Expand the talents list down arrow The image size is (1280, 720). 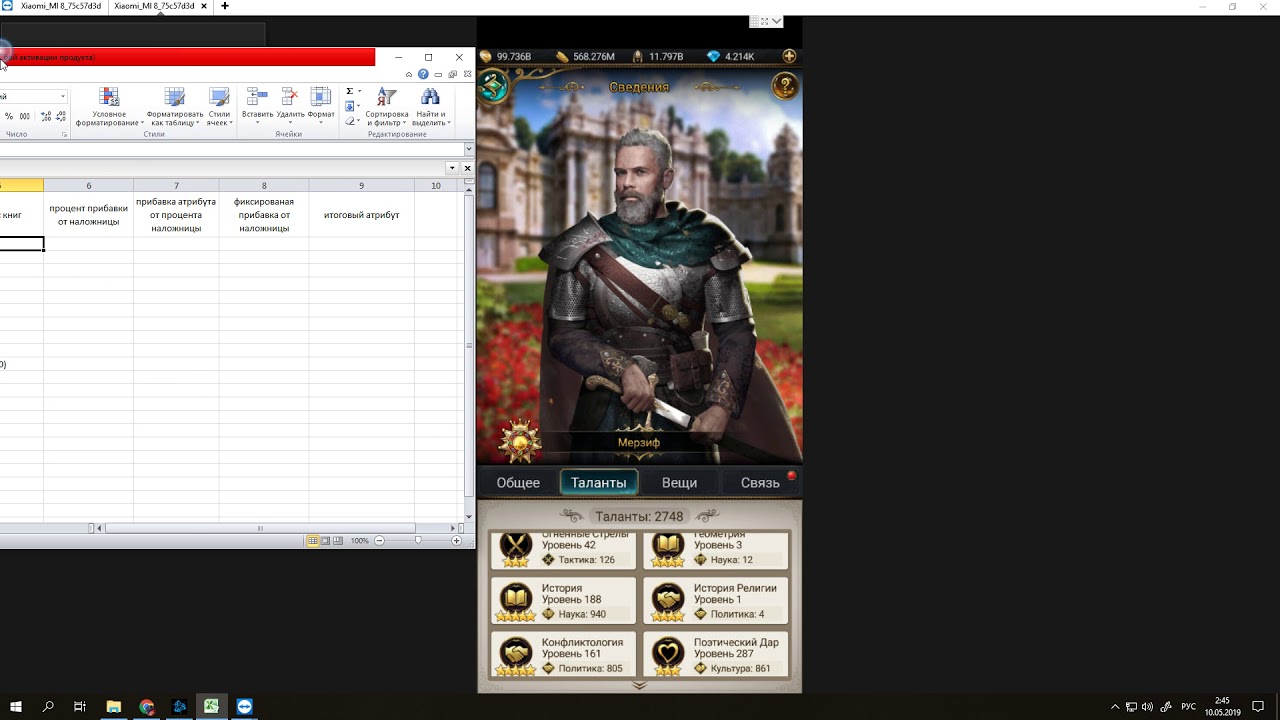[x=639, y=686]
